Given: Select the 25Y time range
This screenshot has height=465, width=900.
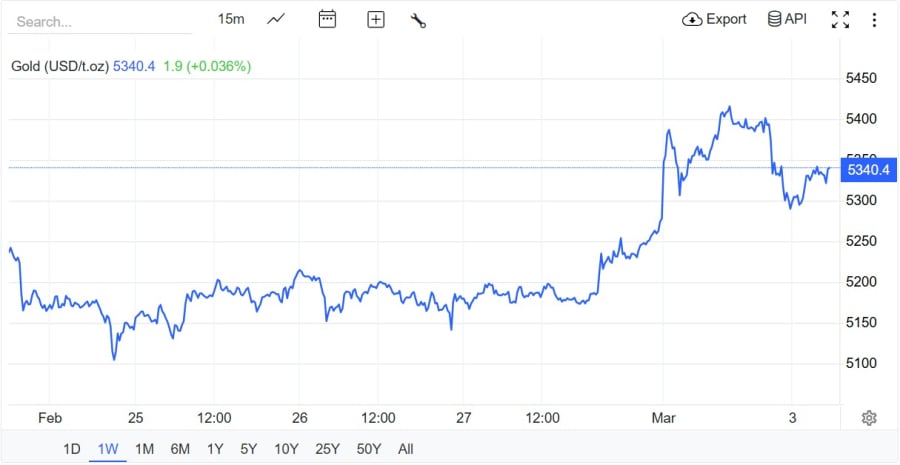Looking at the screenshot, I should click(x=326, y=449).
